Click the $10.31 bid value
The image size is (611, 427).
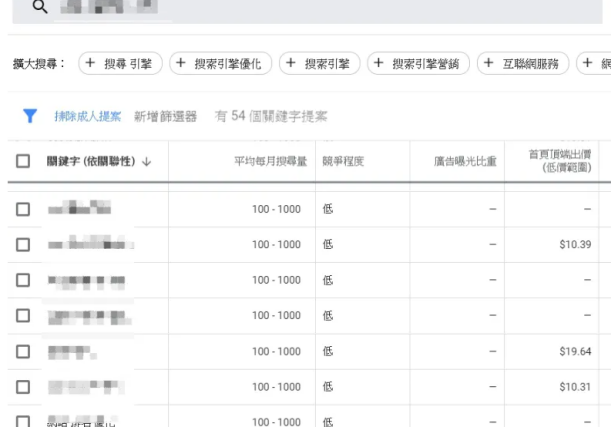point(575,387)
